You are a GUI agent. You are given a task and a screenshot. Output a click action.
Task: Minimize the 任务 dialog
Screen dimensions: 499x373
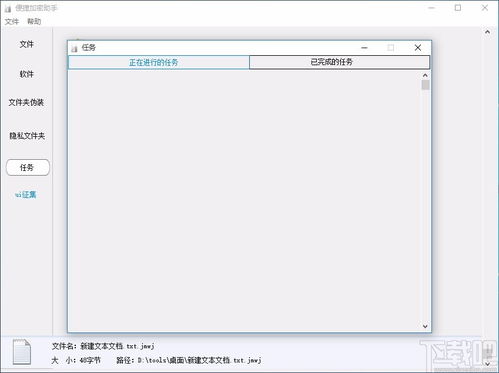[364, 48]
